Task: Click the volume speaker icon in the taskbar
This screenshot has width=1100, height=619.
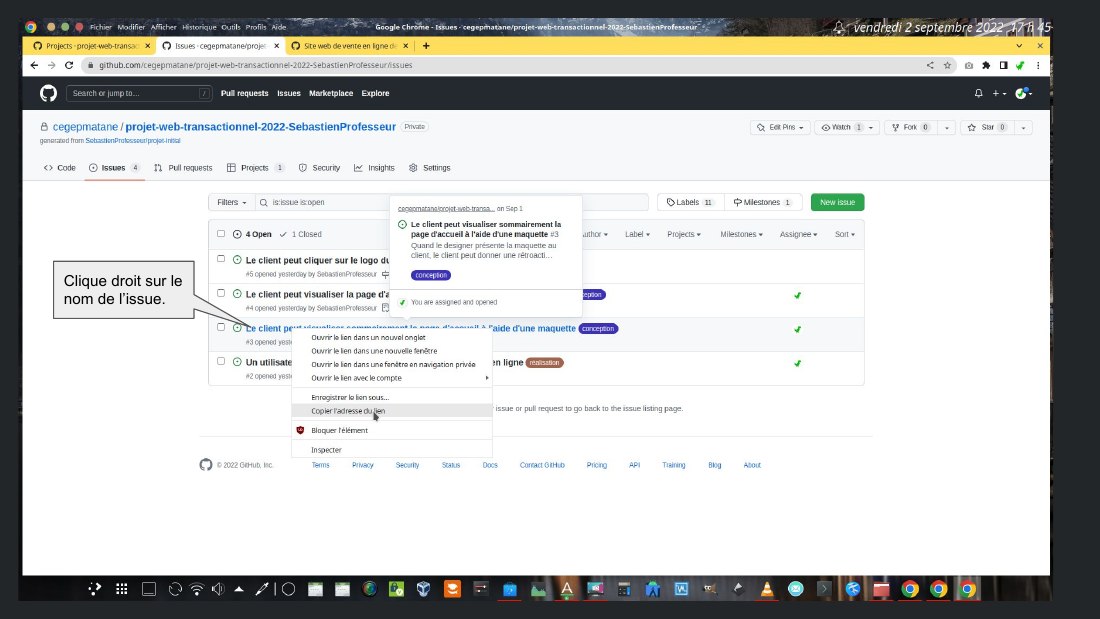Action: (x=218, y=590)
